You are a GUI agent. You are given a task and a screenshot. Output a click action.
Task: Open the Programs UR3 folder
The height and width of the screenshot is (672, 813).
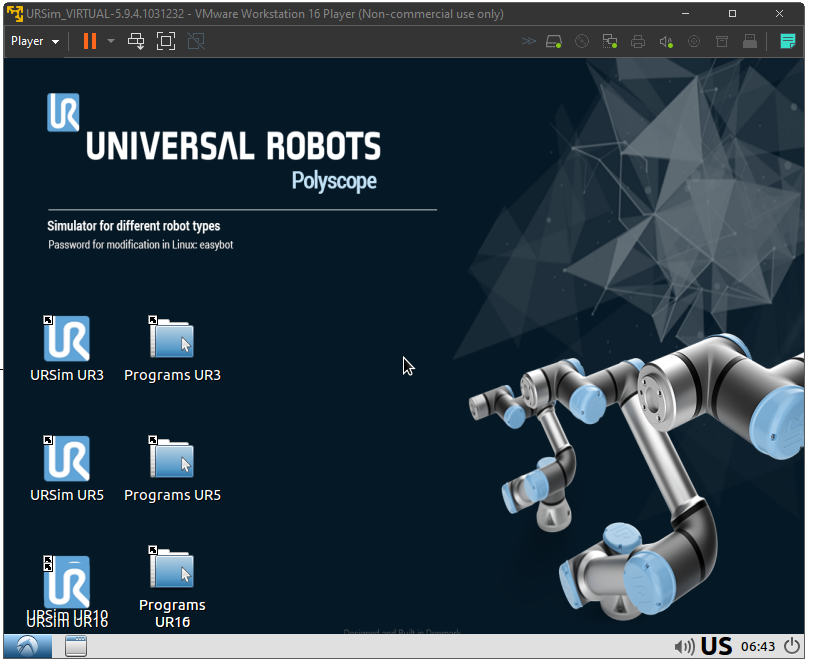point(172,348)
